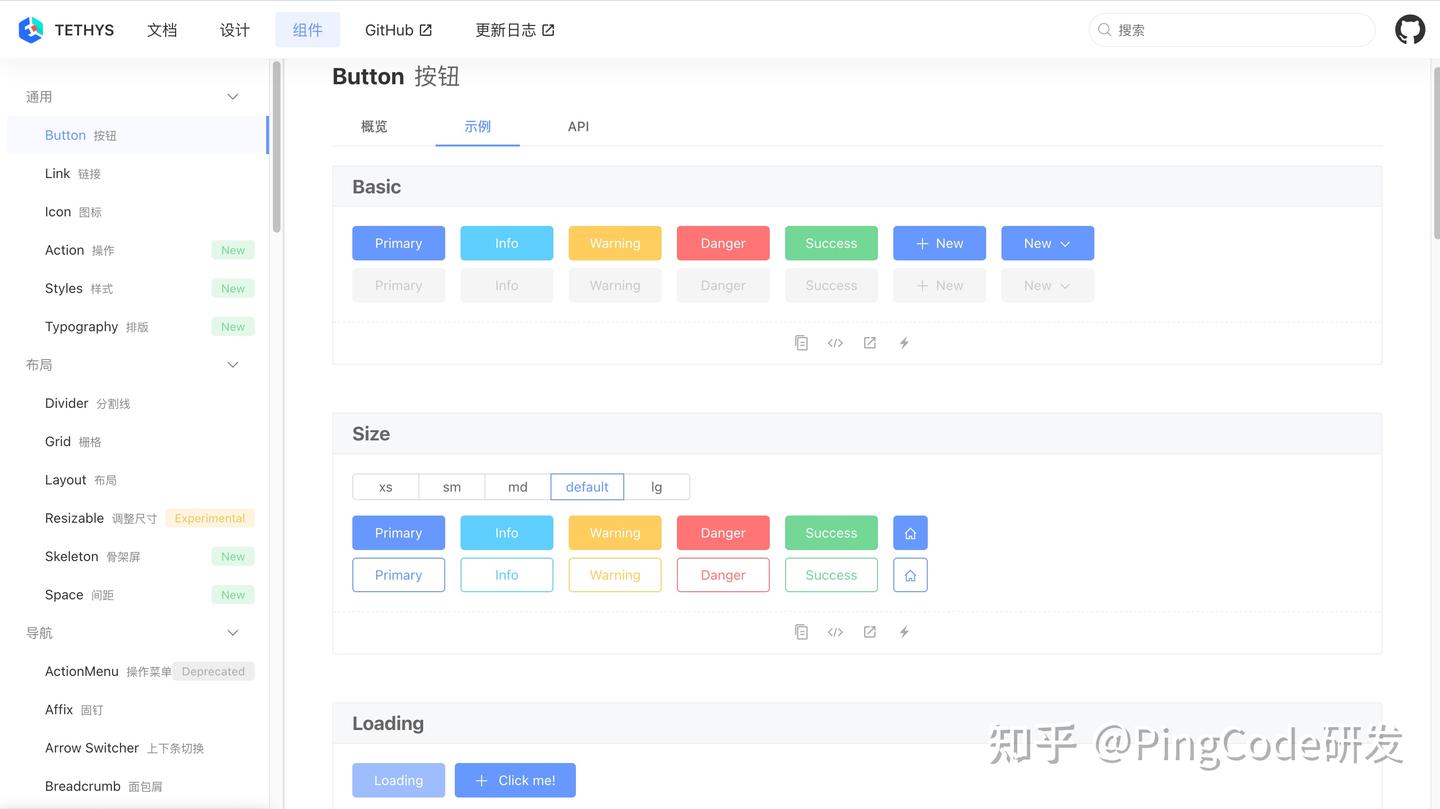Image resolution: width=1440 pixels, height=809 pixels.
Task: Click lightning bolt icon in Size example
Action: pos(904,632)
